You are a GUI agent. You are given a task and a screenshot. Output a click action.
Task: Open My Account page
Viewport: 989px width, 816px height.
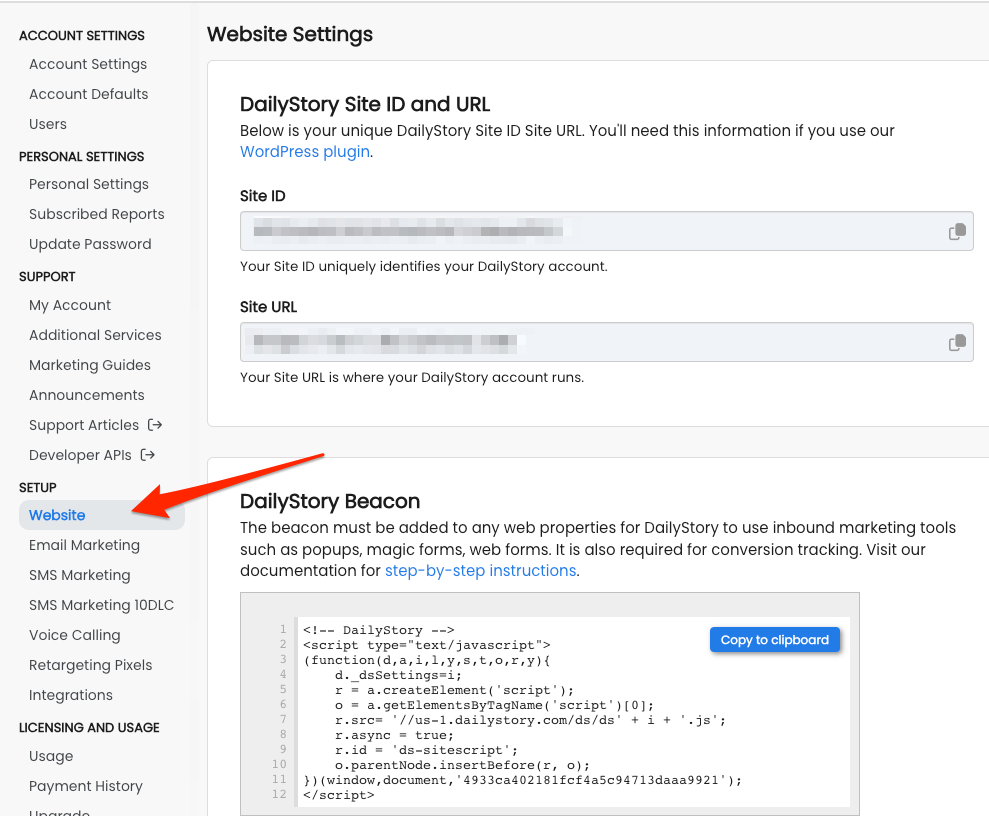click(70, 305)
